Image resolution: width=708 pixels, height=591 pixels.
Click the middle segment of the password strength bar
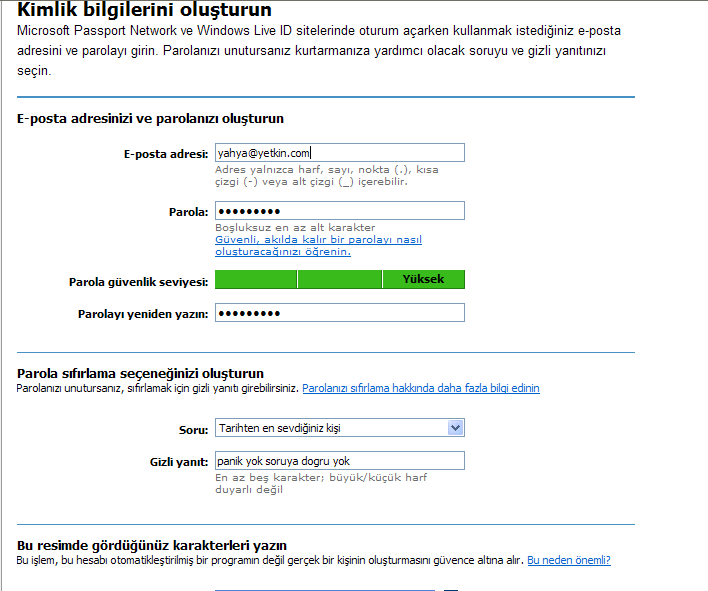(339, 280)
